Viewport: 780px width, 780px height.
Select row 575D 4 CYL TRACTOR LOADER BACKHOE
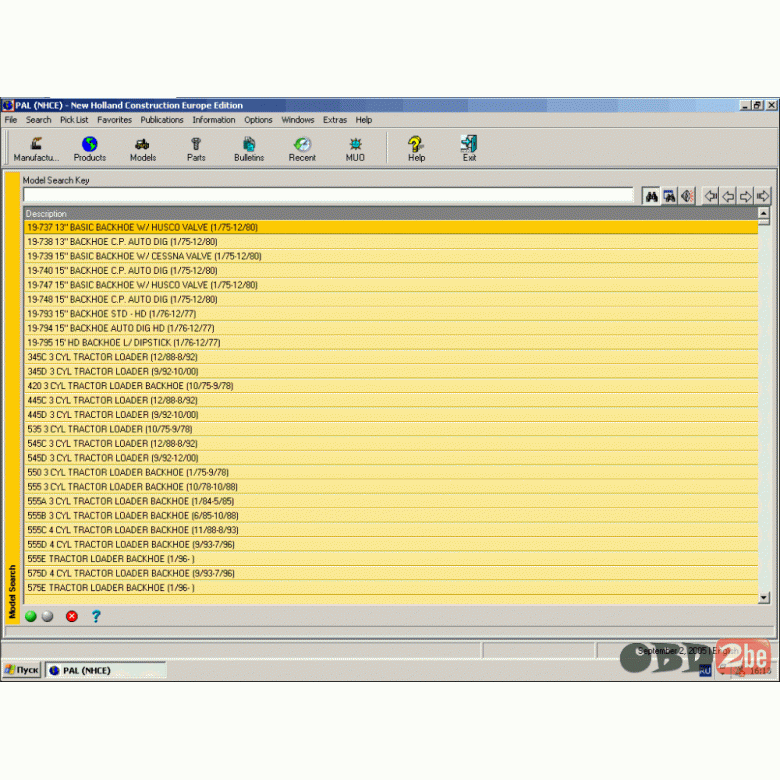tap(390, 574)
